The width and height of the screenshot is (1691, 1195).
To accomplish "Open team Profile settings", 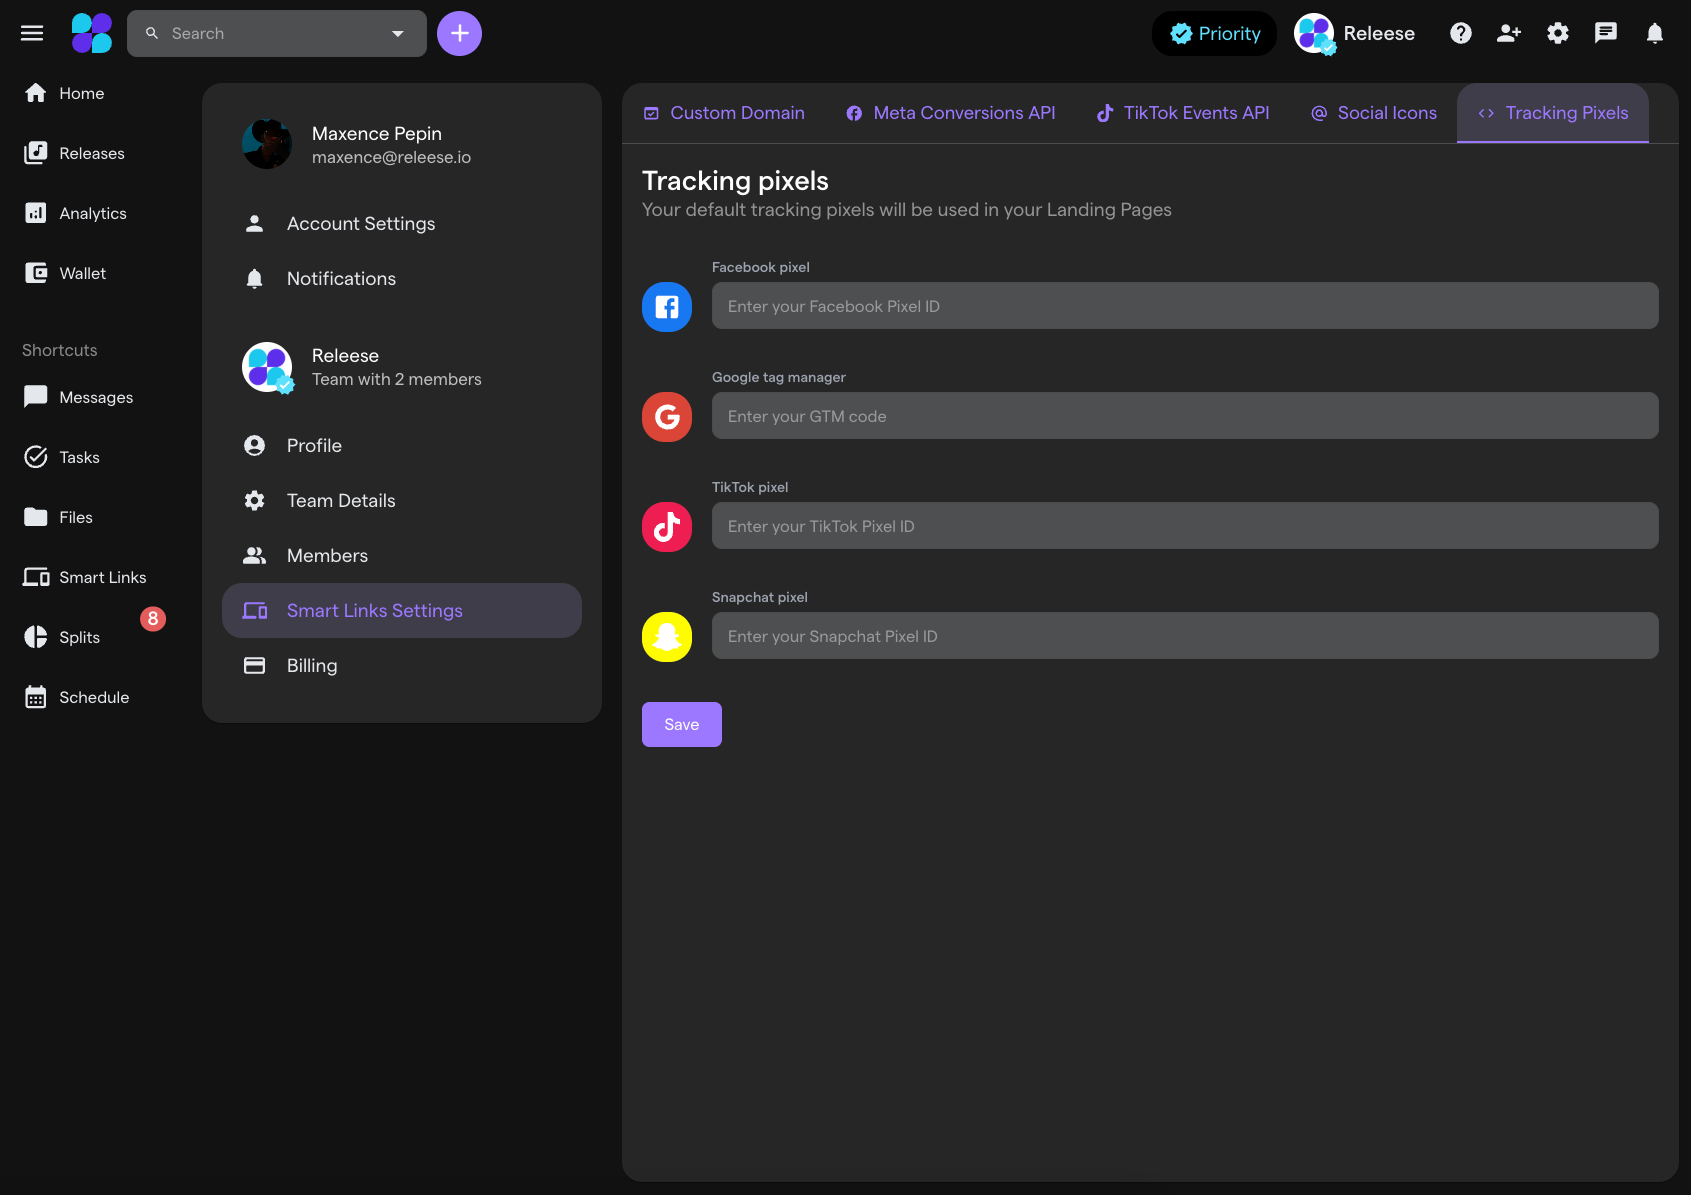I will click(402, 445).
